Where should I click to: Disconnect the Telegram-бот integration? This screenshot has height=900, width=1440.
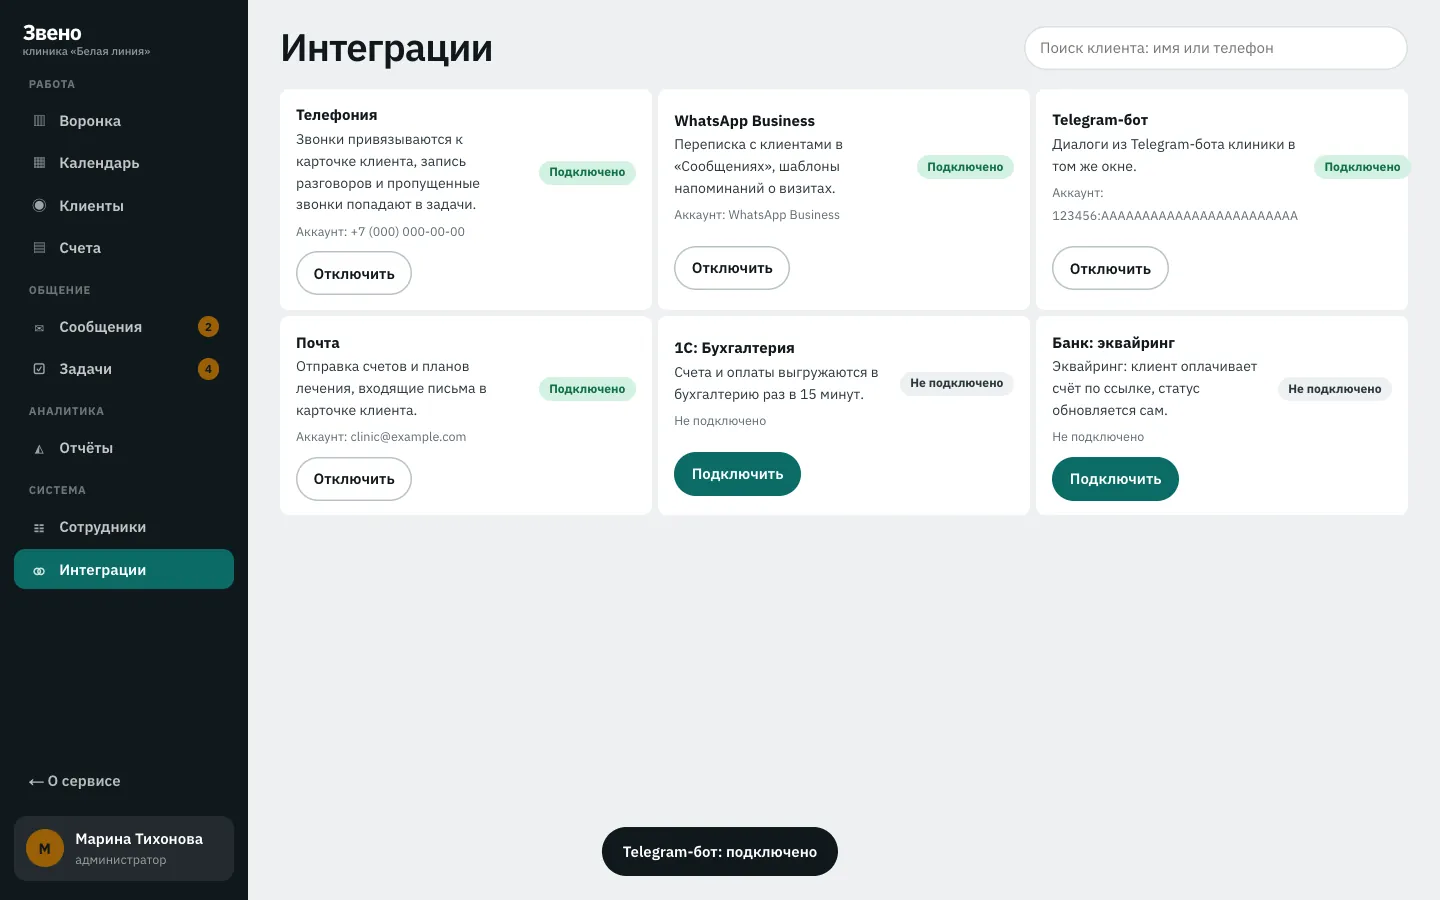(1110, 269)
